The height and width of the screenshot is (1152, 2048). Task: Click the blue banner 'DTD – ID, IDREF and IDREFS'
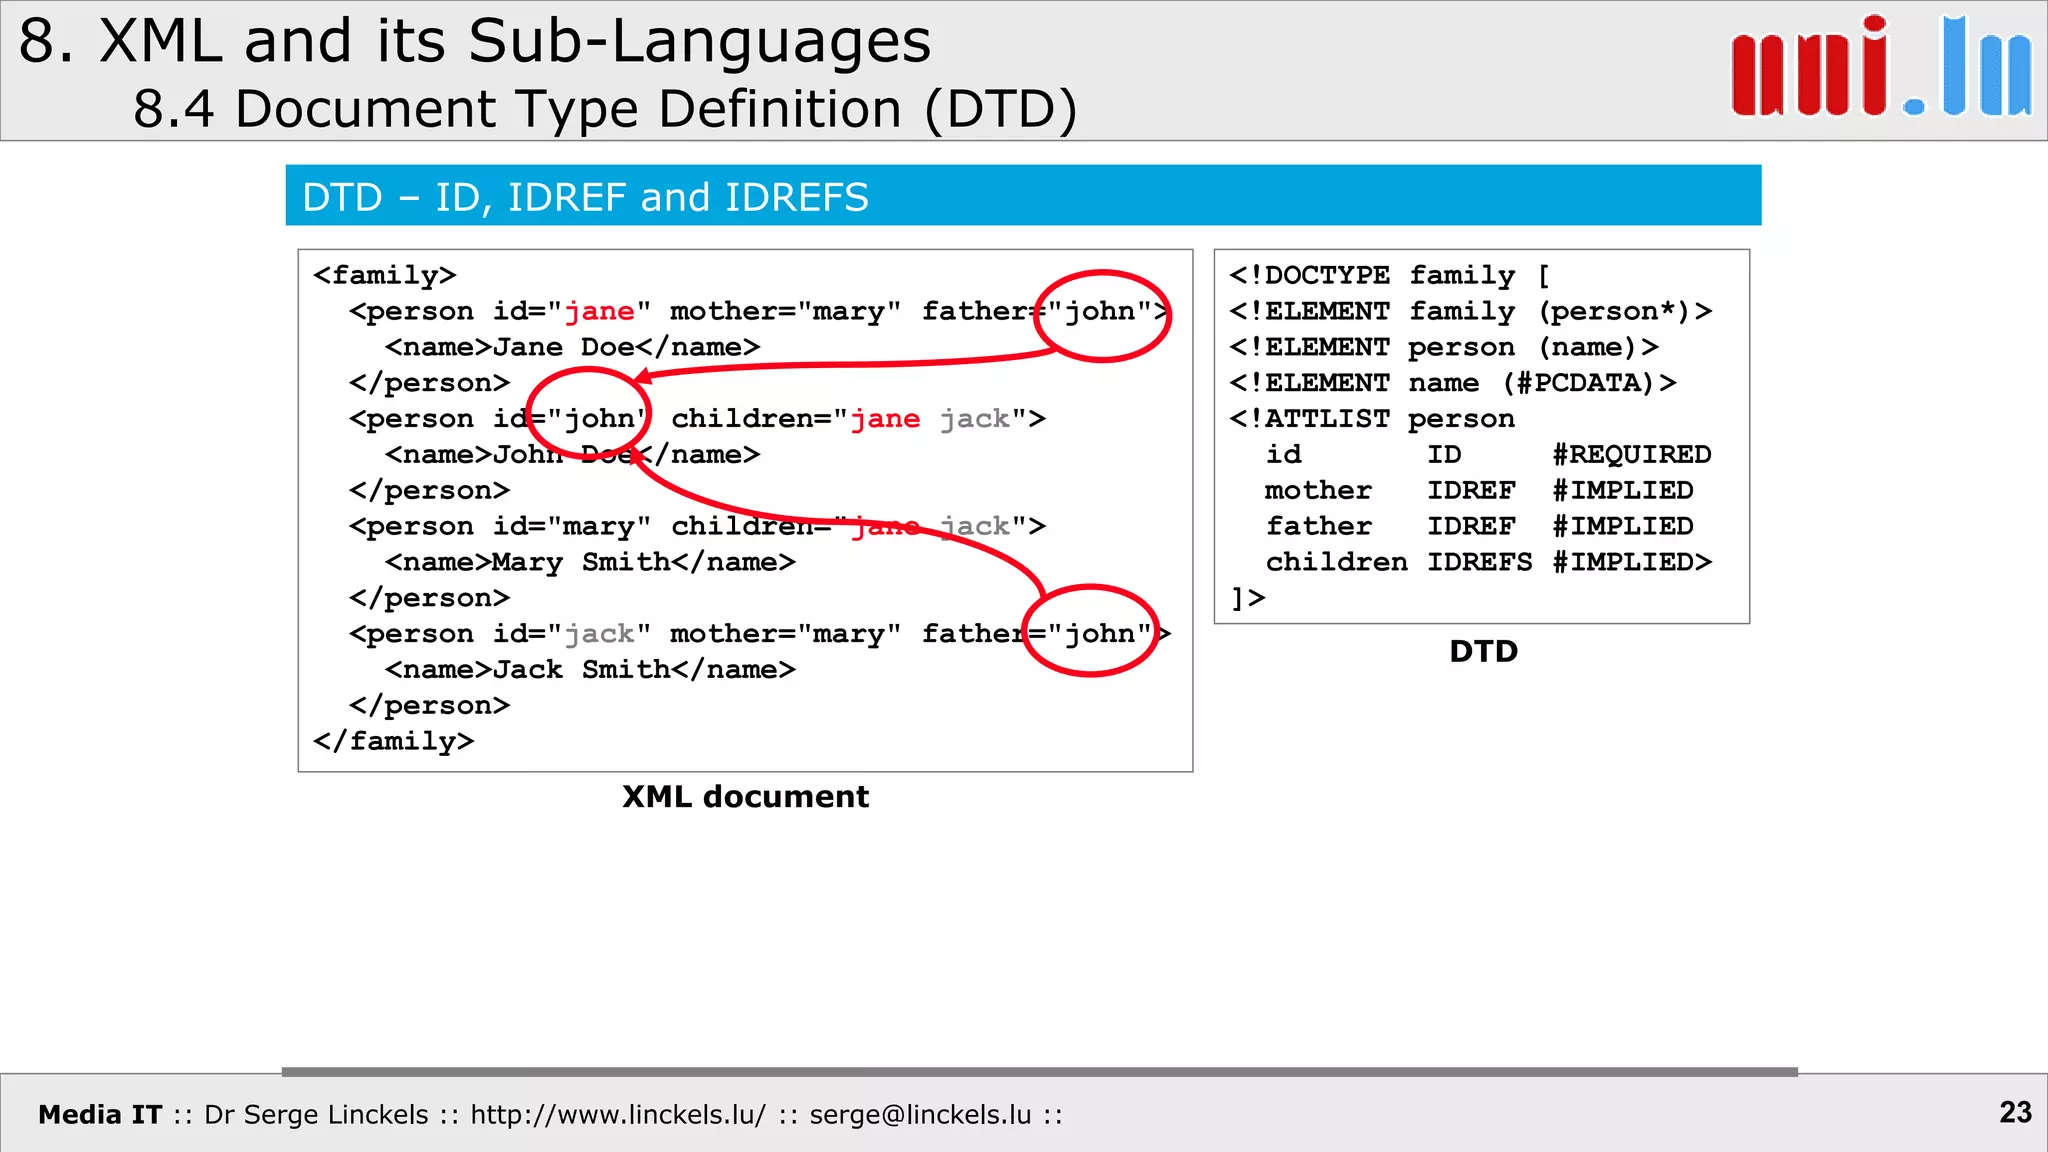[1023, 196]
